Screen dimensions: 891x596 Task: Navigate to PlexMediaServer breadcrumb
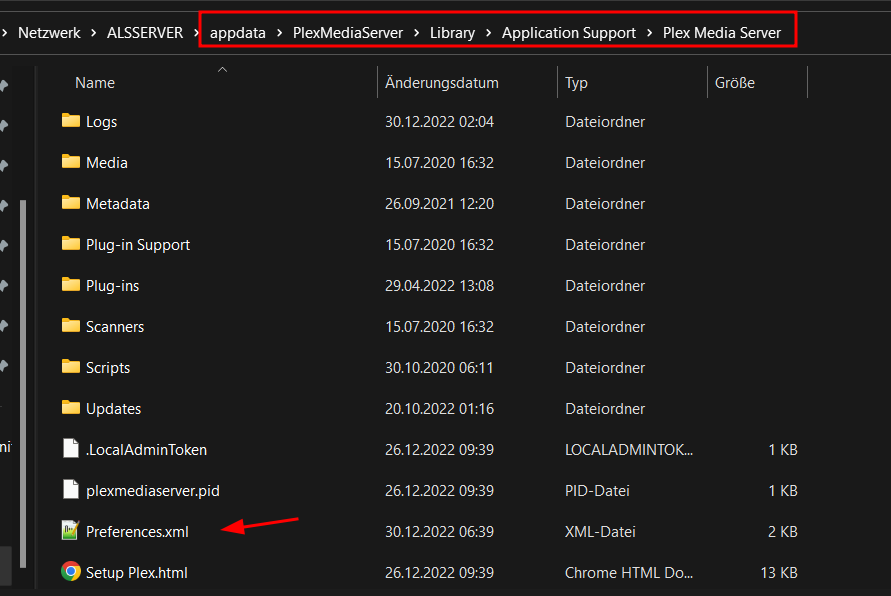pos(348,33)
